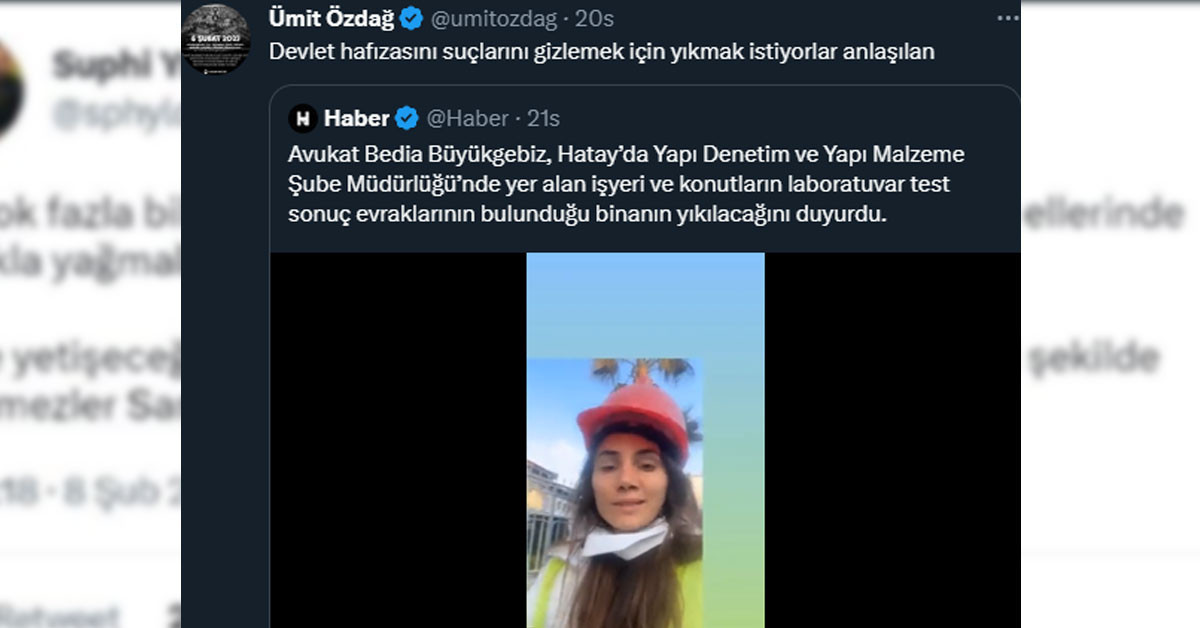Screen dimensions: 1200x628
Task: Click the verified badge beside Ümit Özdağ
Action: coord(411,18)
